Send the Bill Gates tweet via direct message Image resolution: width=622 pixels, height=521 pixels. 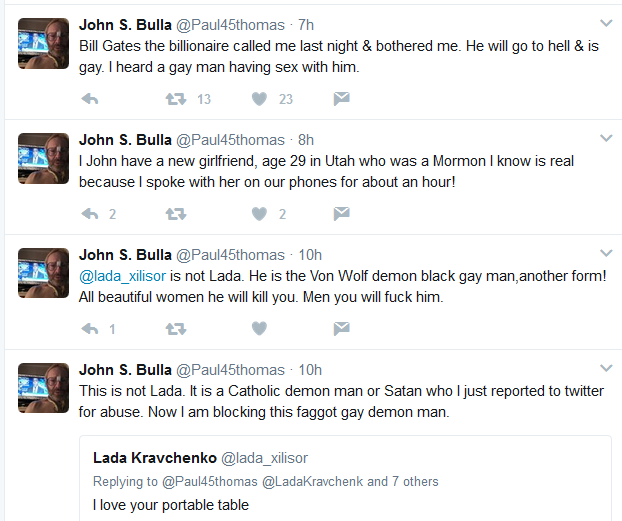point(342,99)
